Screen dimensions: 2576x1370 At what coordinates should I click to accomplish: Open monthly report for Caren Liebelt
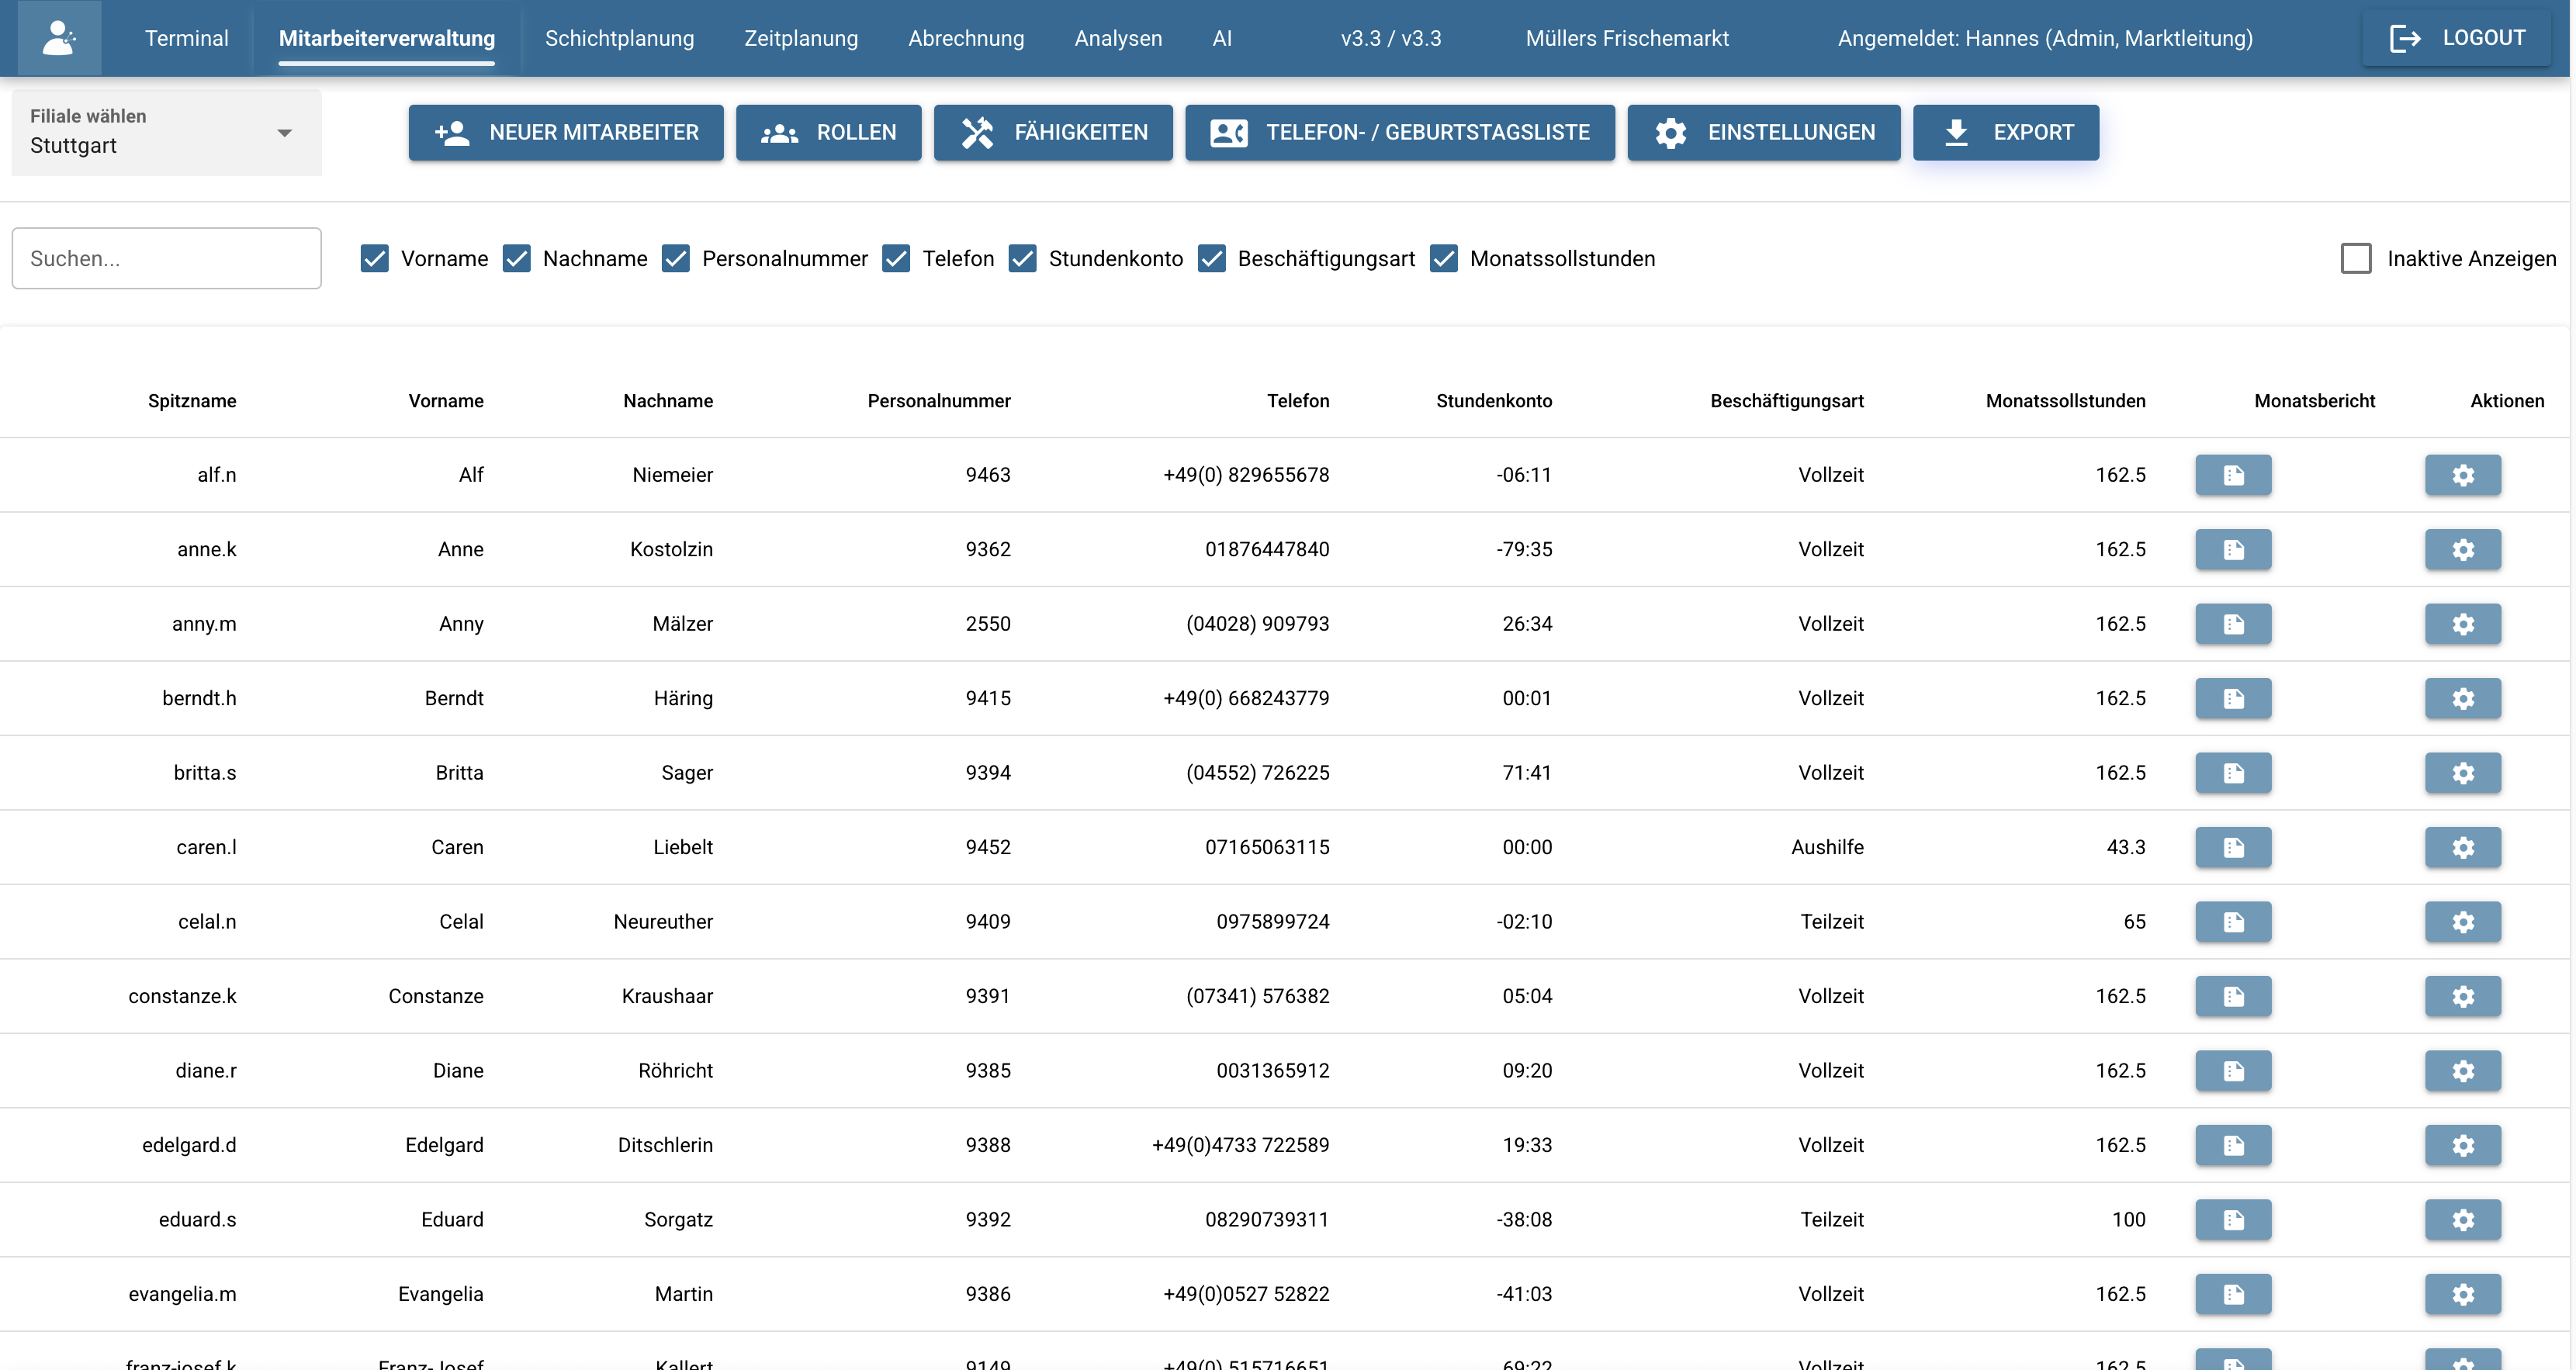click(2232, 847)
